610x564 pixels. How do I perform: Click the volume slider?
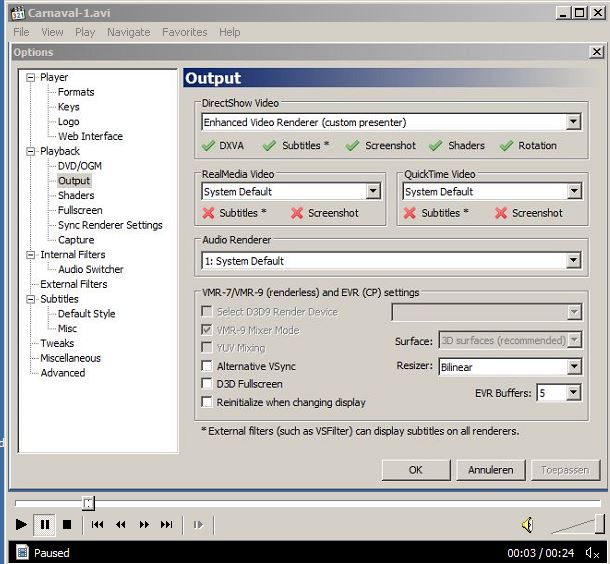(578, 524)
